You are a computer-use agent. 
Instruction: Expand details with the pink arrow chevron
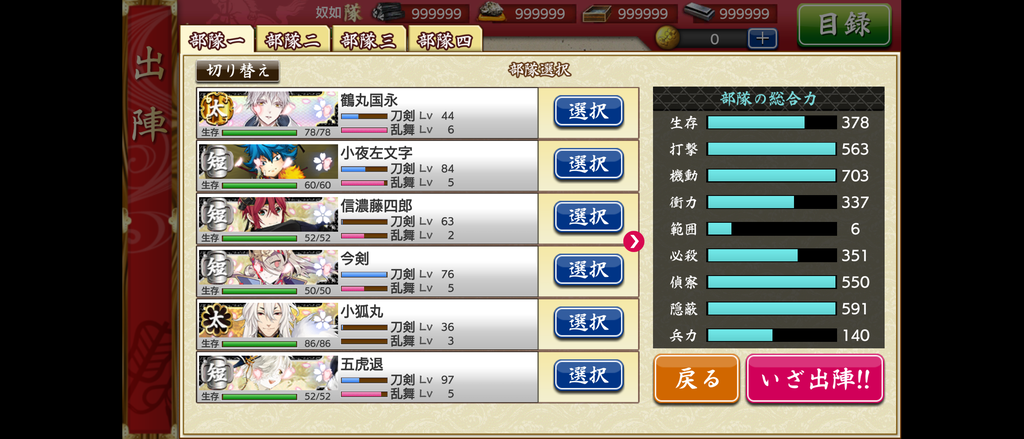coord(633,241)
